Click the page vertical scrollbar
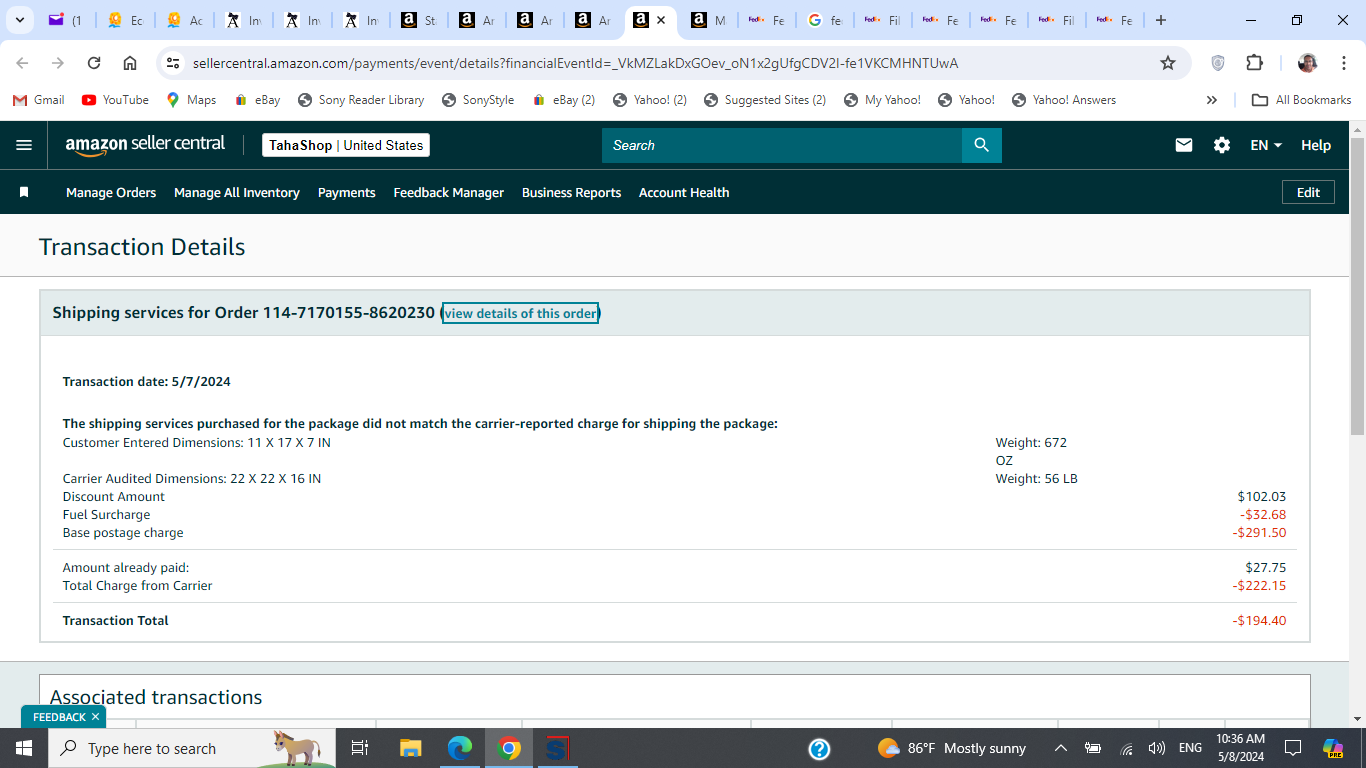The image size is (1366, 768). tap(1357, 285)
